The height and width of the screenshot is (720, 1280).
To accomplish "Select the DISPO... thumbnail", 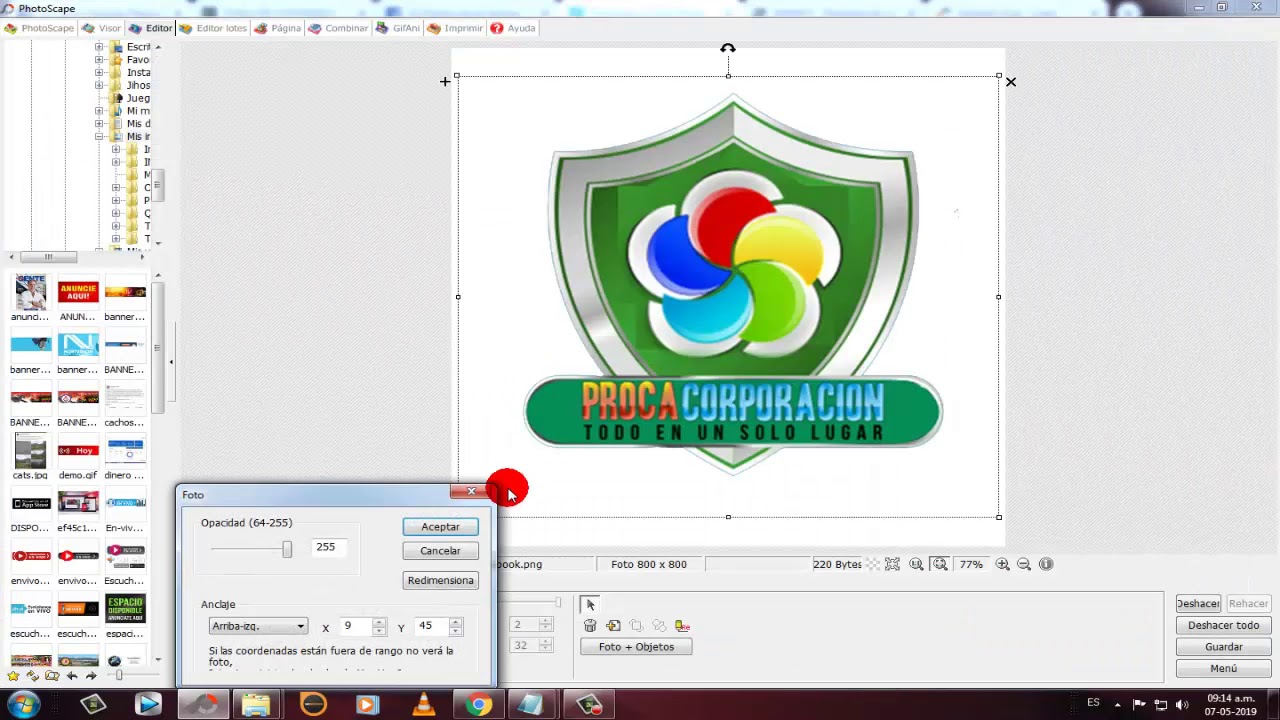I will pyautogui.click(x=30, y=503).
